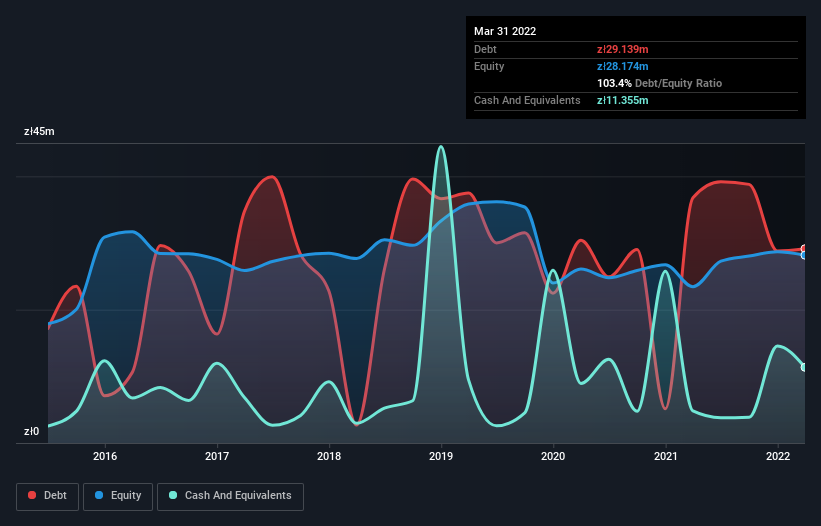Click the Equity label in tooltip
The height and width of the screenshot is (526, 821).
click(489, 66)
